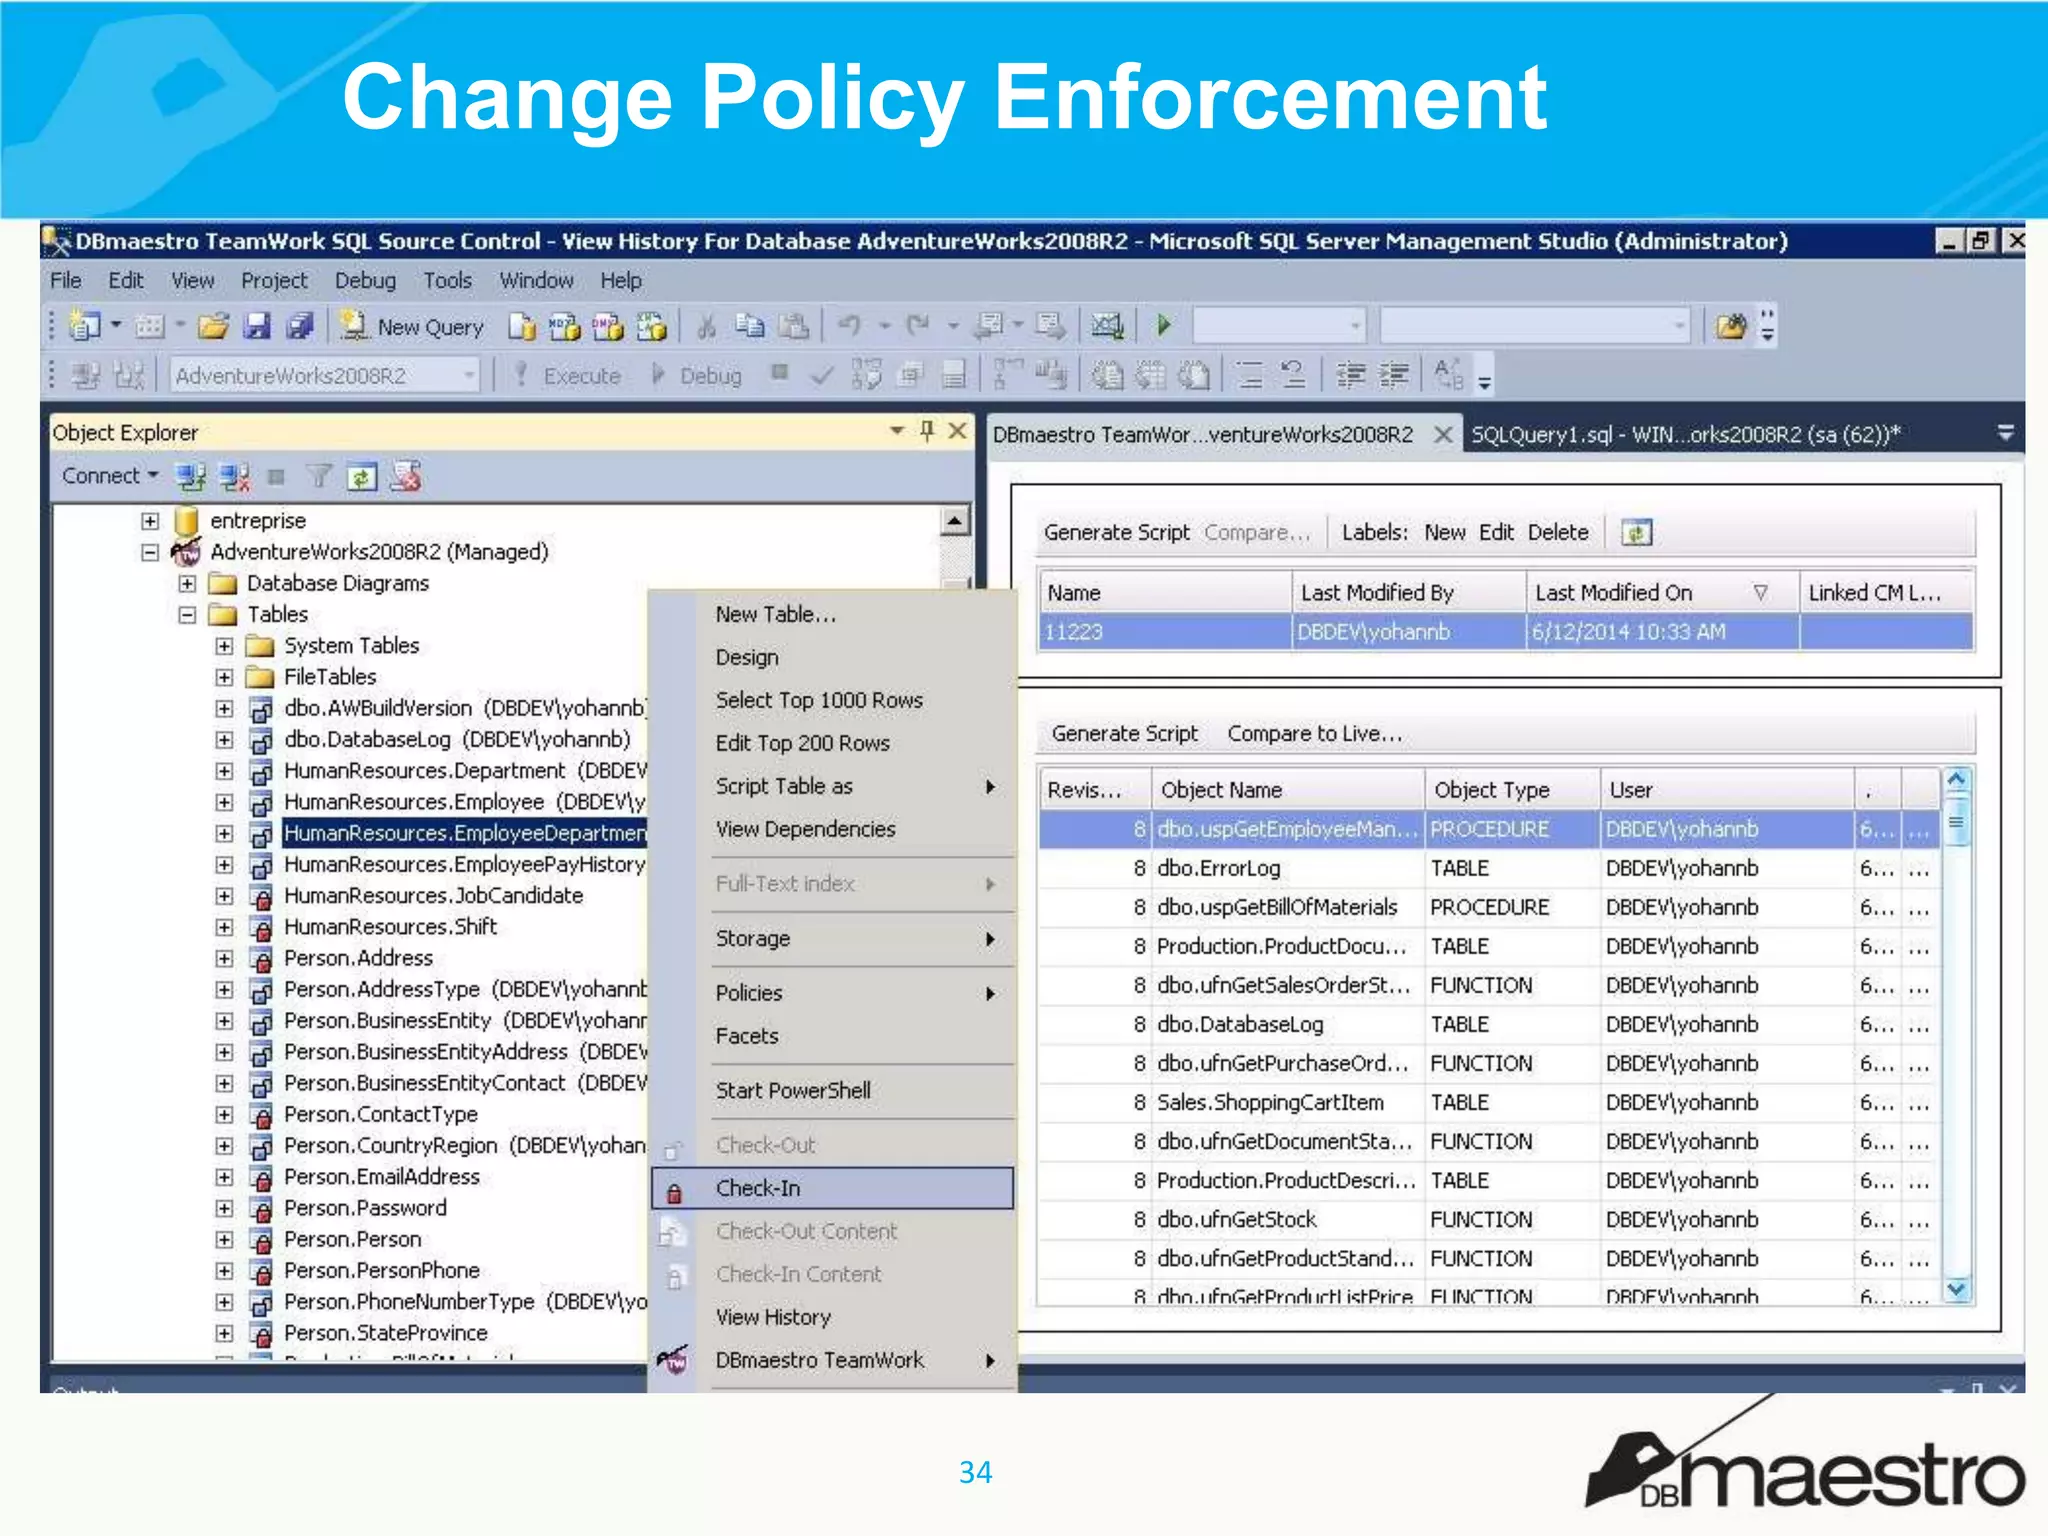Click the Object Name column header

1287,790
